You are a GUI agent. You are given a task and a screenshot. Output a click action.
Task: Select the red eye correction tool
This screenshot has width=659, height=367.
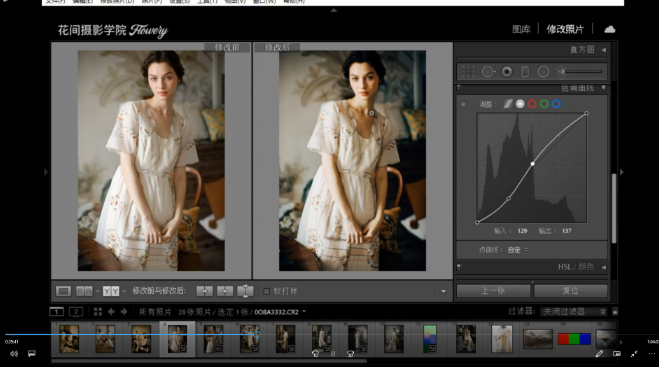point(507,71)
